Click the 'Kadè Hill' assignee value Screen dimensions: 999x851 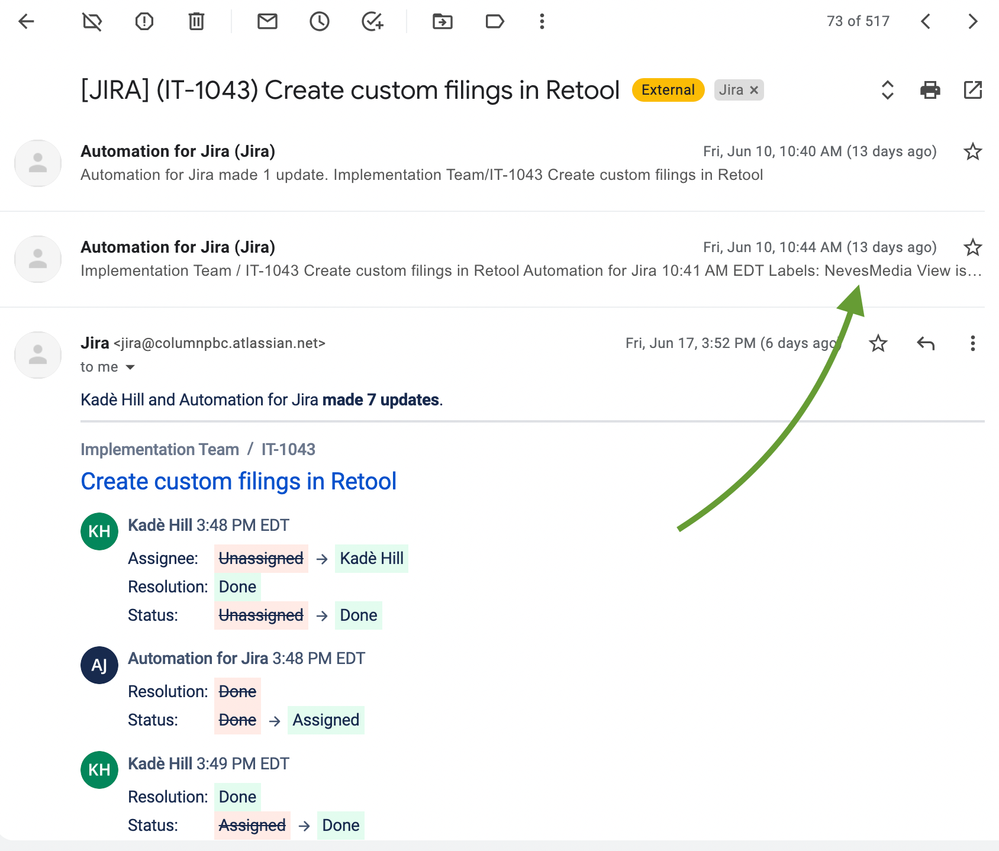tap(371, 559)
